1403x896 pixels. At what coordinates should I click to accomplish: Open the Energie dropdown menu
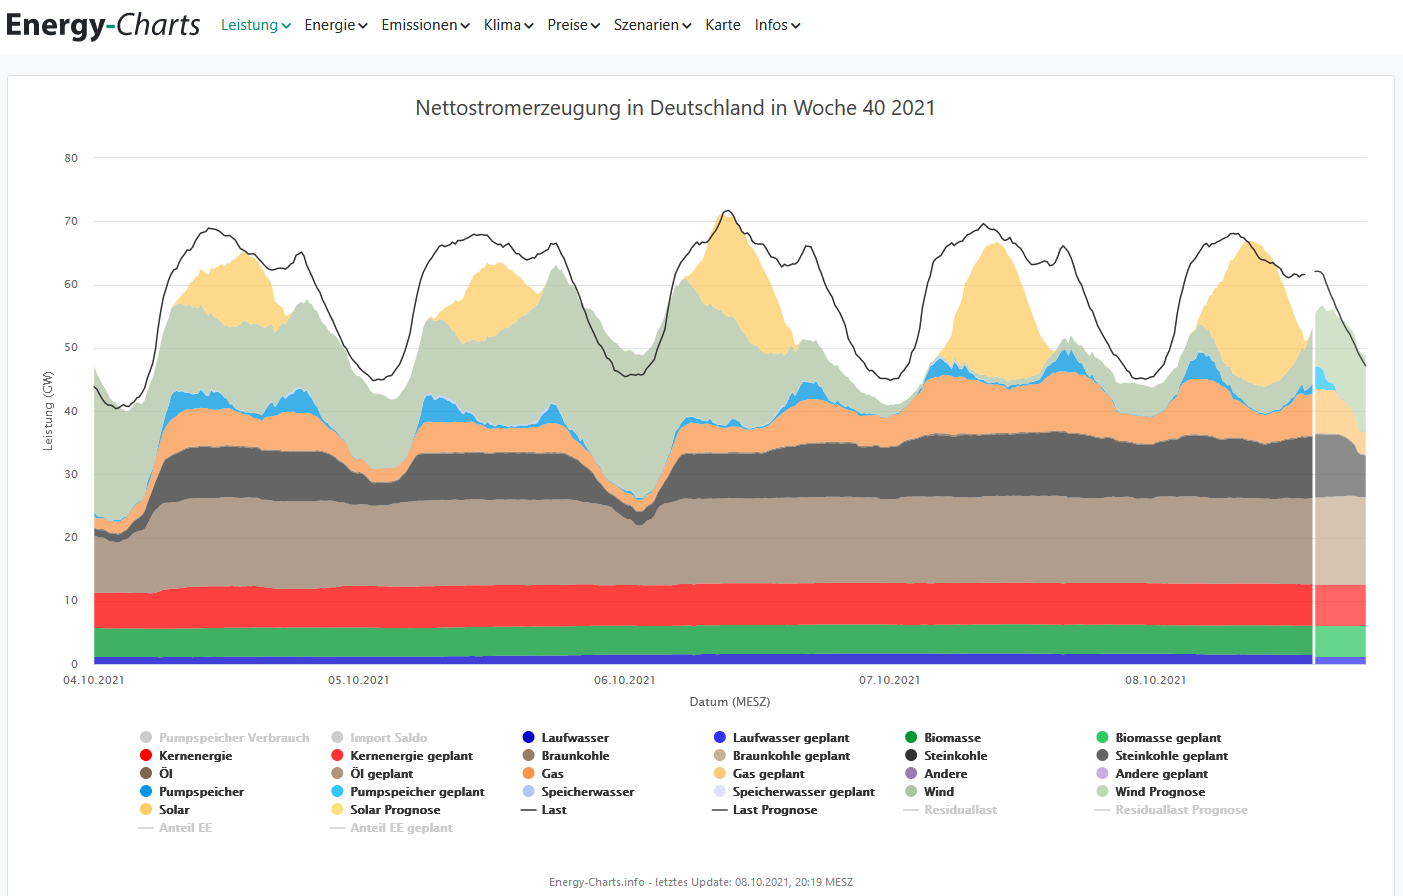click(336, 25)
